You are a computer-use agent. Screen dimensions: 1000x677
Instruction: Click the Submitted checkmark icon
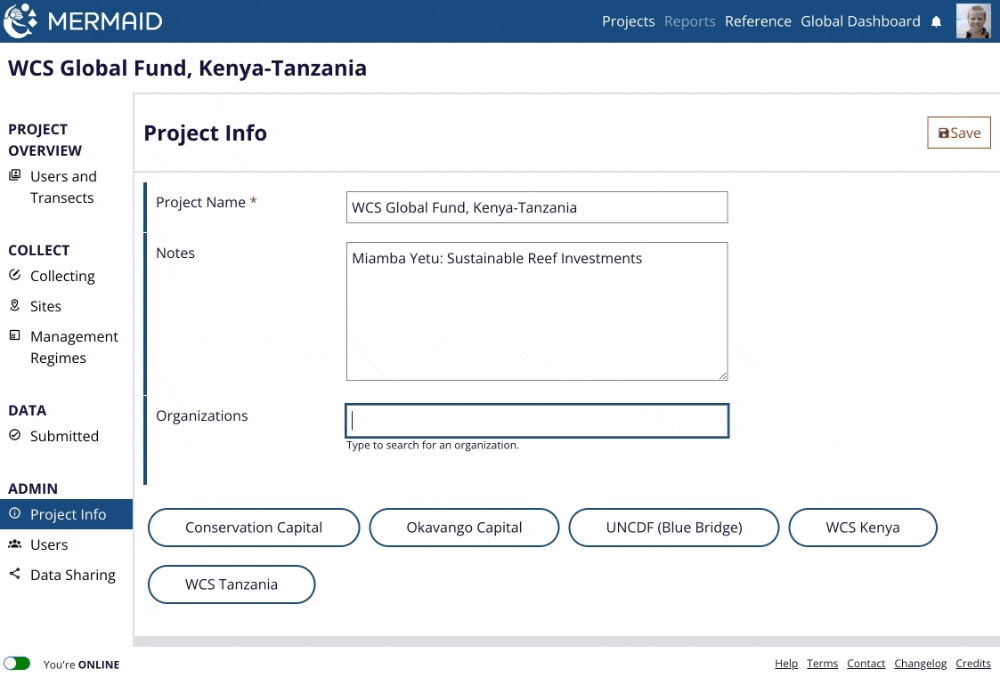pos(15,435)
